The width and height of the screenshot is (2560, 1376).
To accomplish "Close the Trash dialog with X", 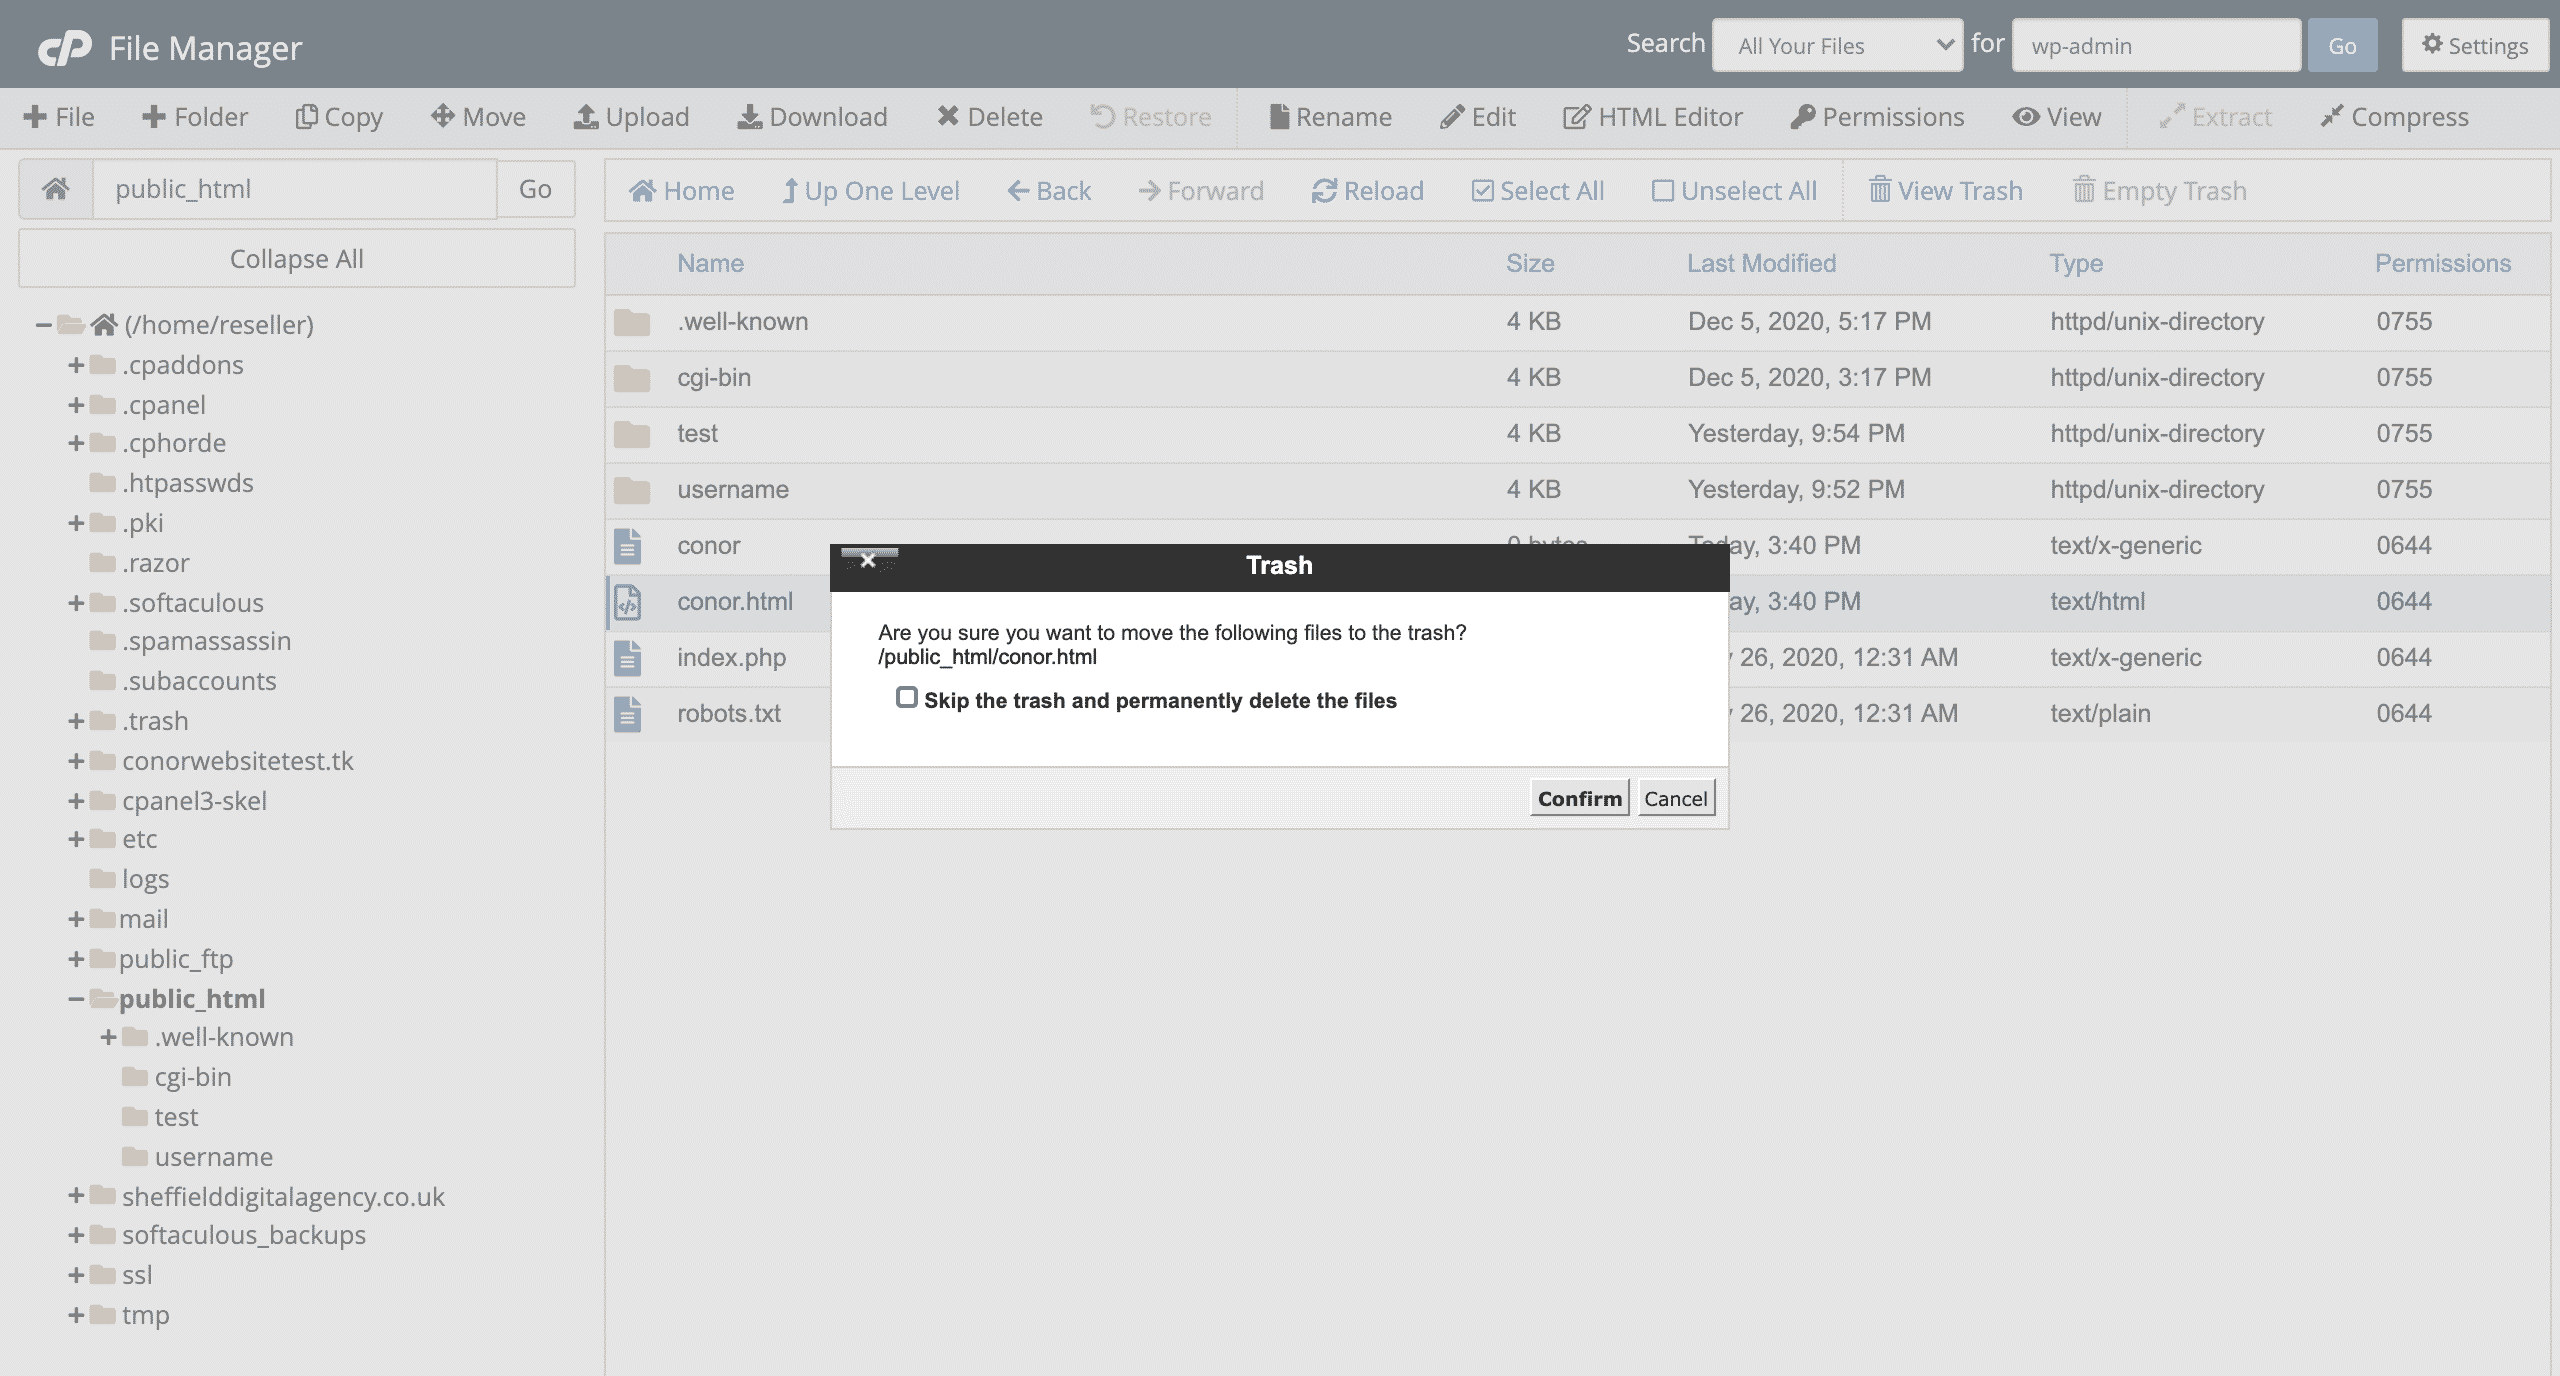I will [868, 560].
